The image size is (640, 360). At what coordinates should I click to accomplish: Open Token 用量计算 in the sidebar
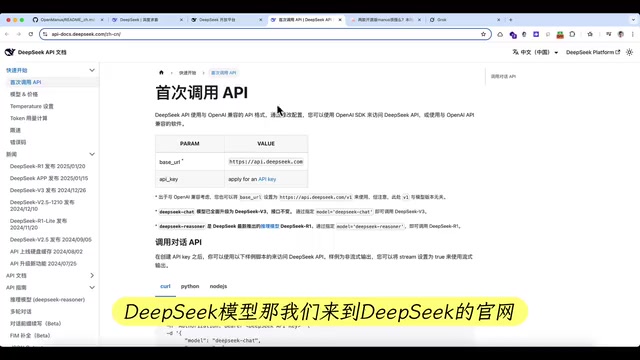(x=29, y=118)
